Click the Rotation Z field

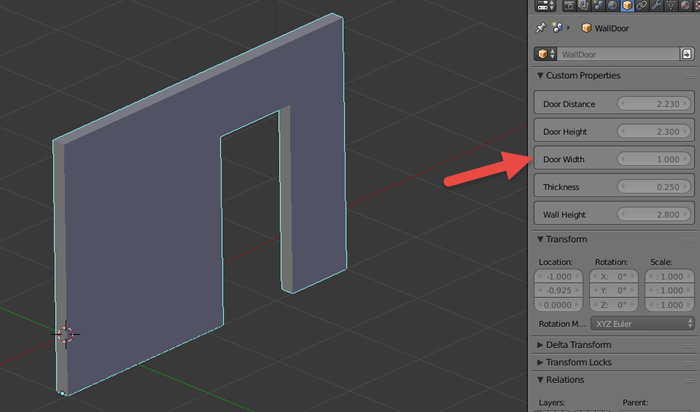tap(614, 304)
